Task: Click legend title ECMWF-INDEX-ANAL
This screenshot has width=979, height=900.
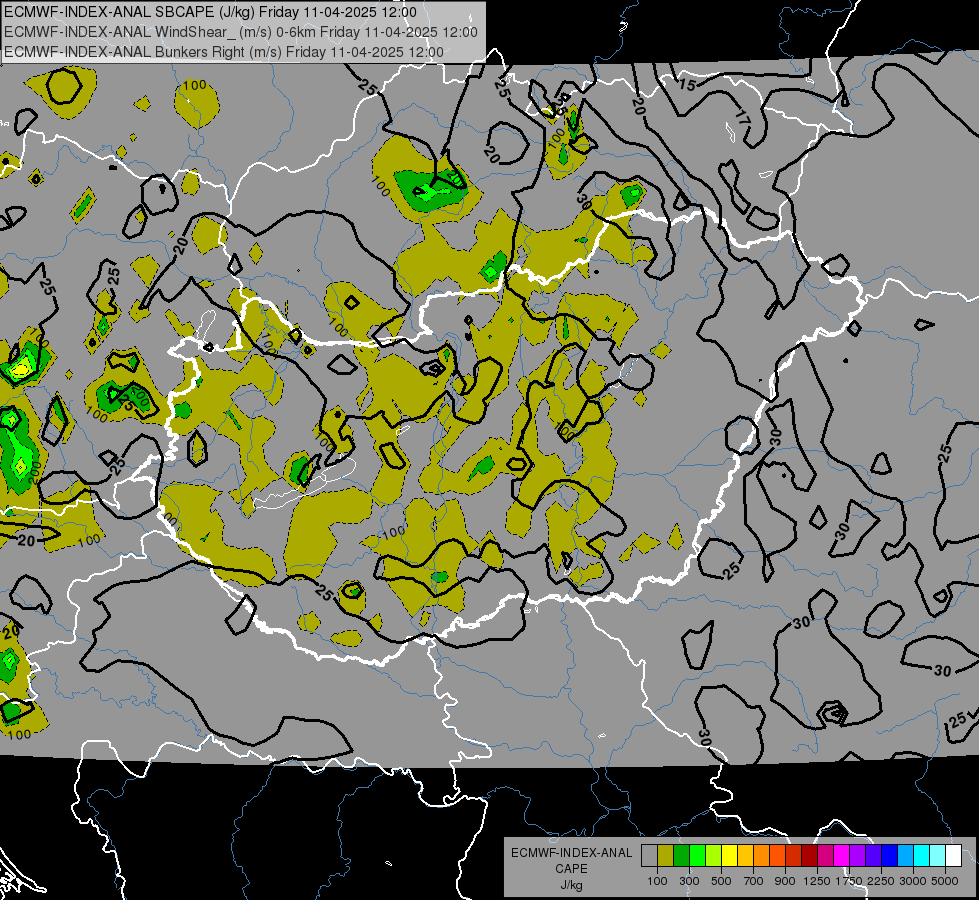Action: click(572, 853)
